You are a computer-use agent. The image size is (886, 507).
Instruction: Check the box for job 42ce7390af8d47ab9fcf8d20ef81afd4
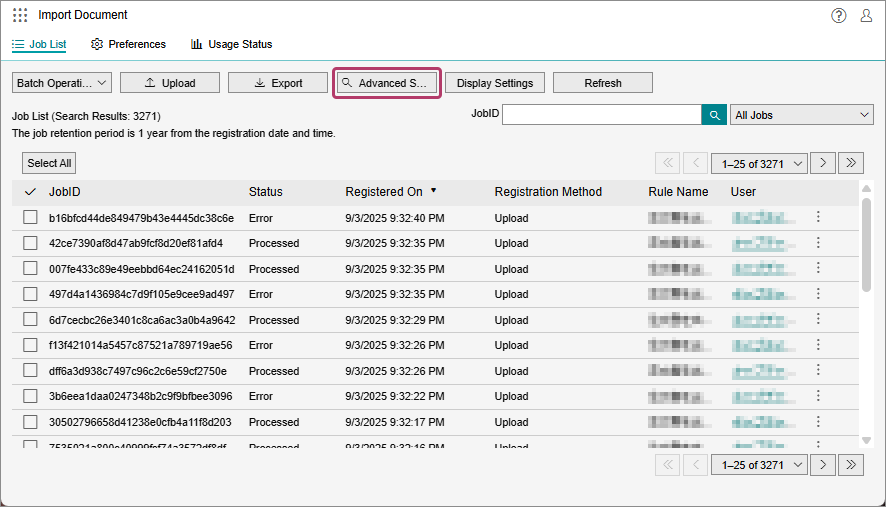(x=31, y=243)
